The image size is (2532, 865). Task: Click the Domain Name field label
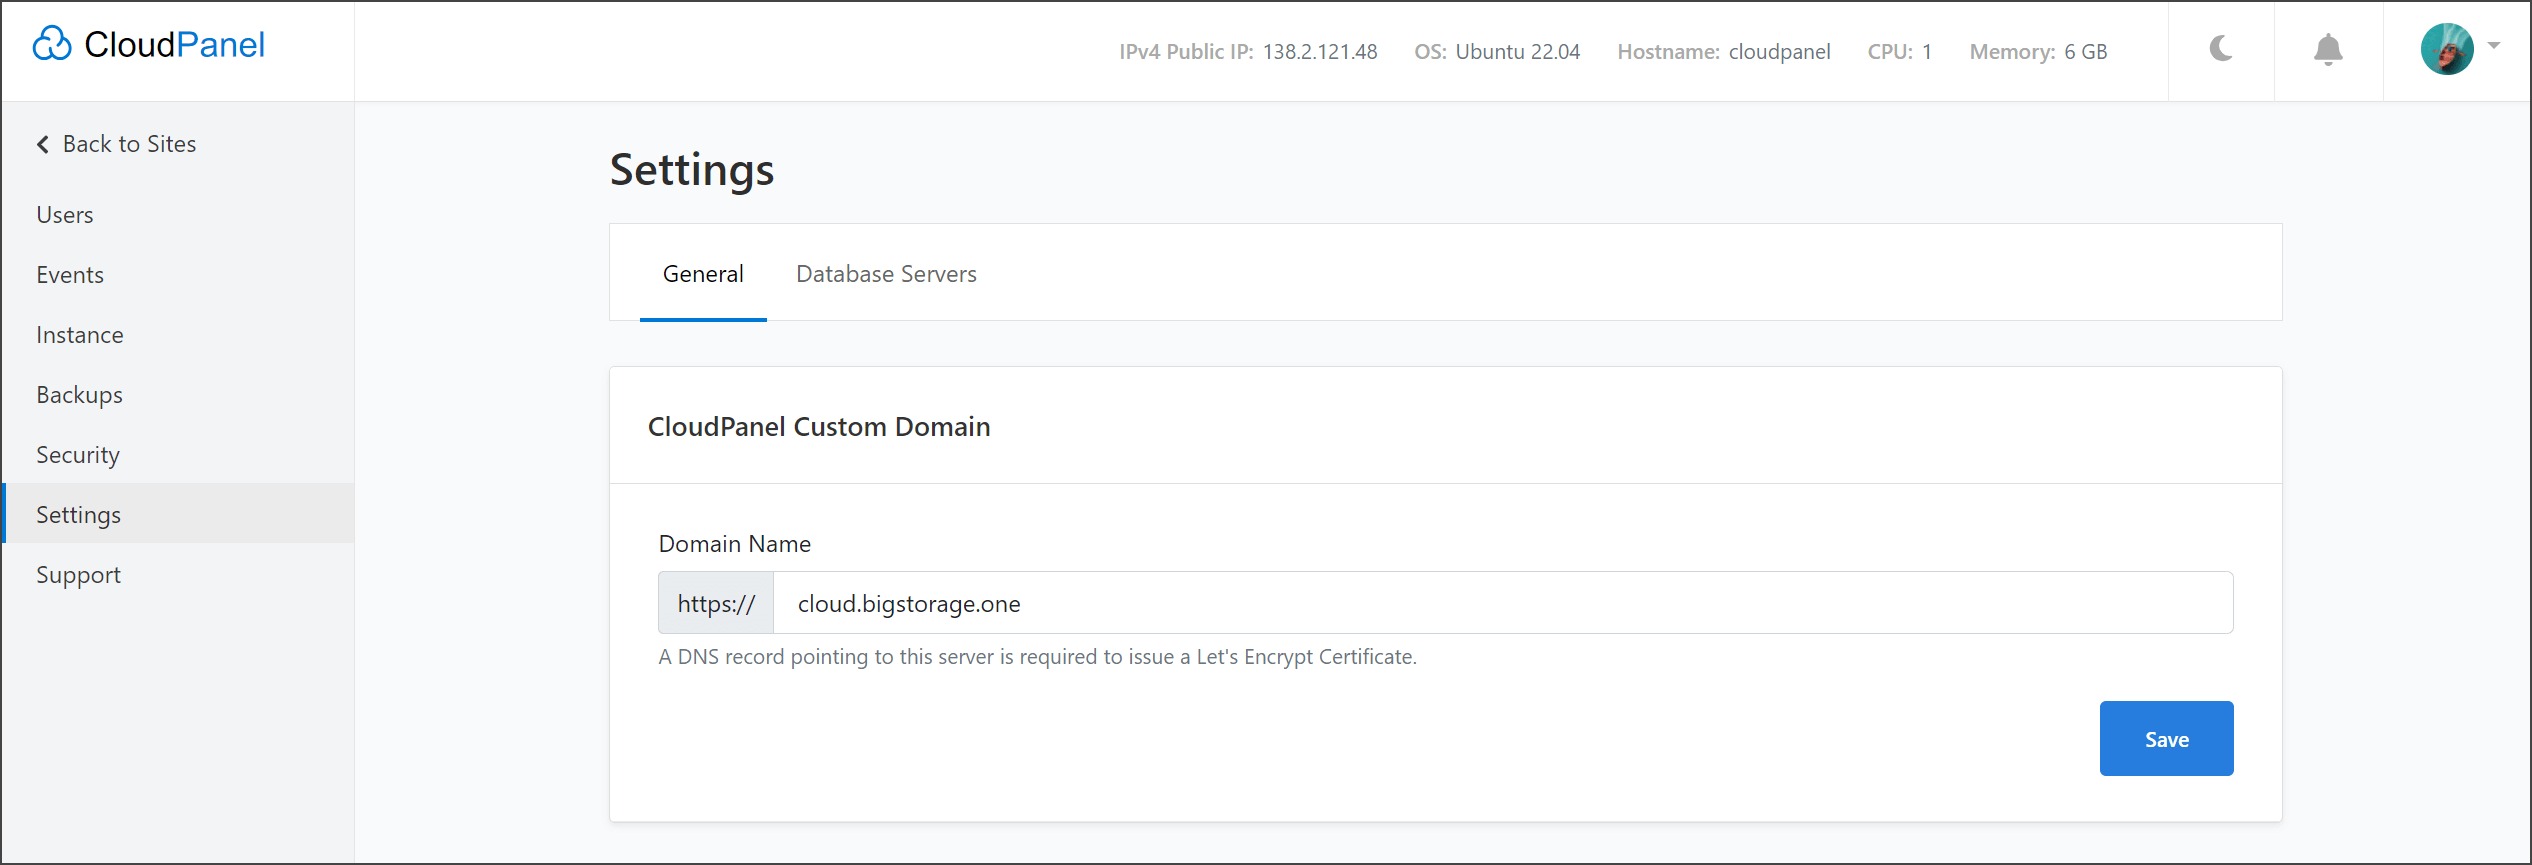(x=735, y=544)
